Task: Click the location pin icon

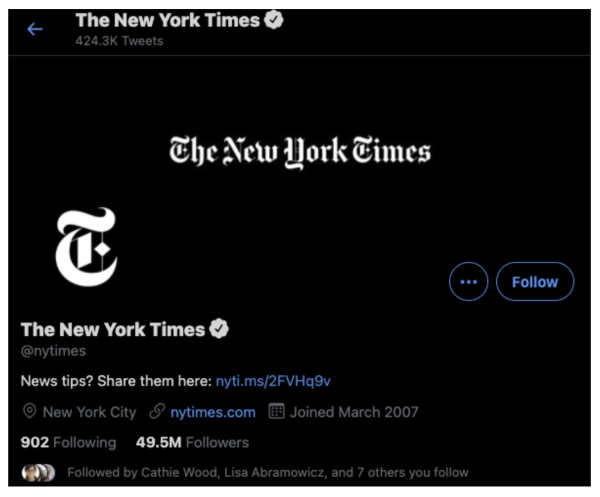Action: (29, 412)
